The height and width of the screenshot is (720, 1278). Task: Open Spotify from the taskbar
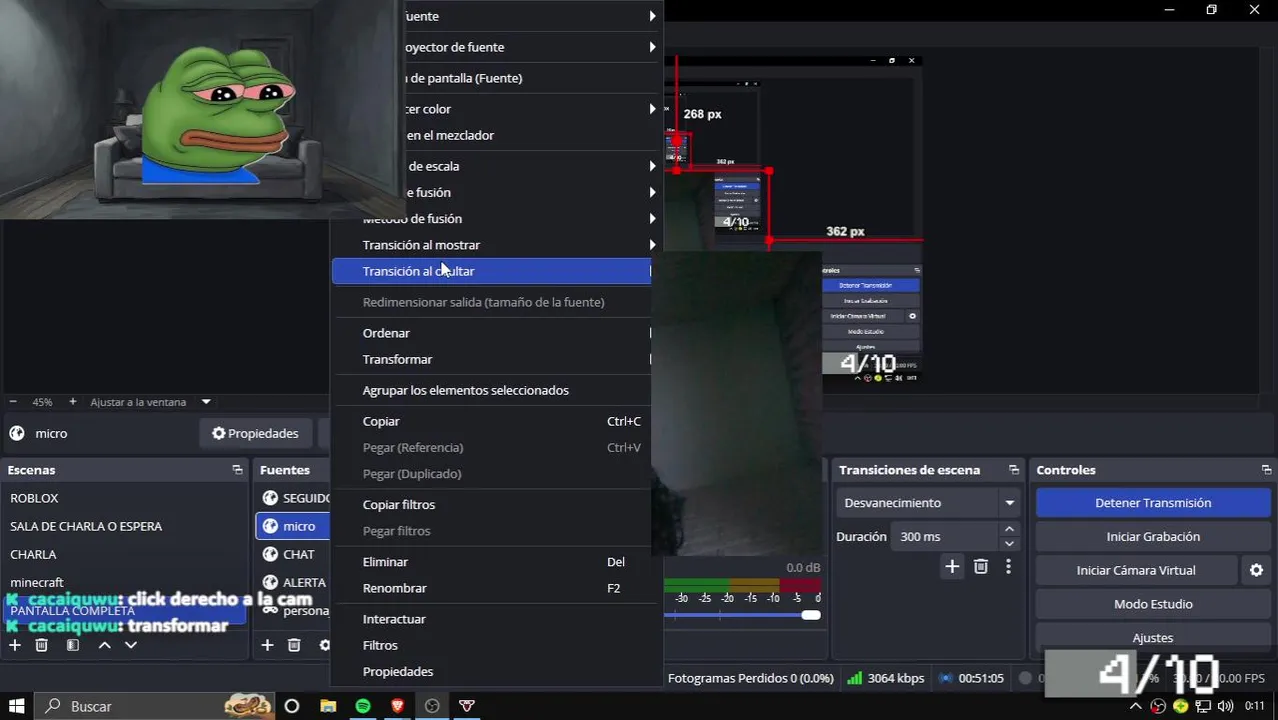(x=363, y=706)
